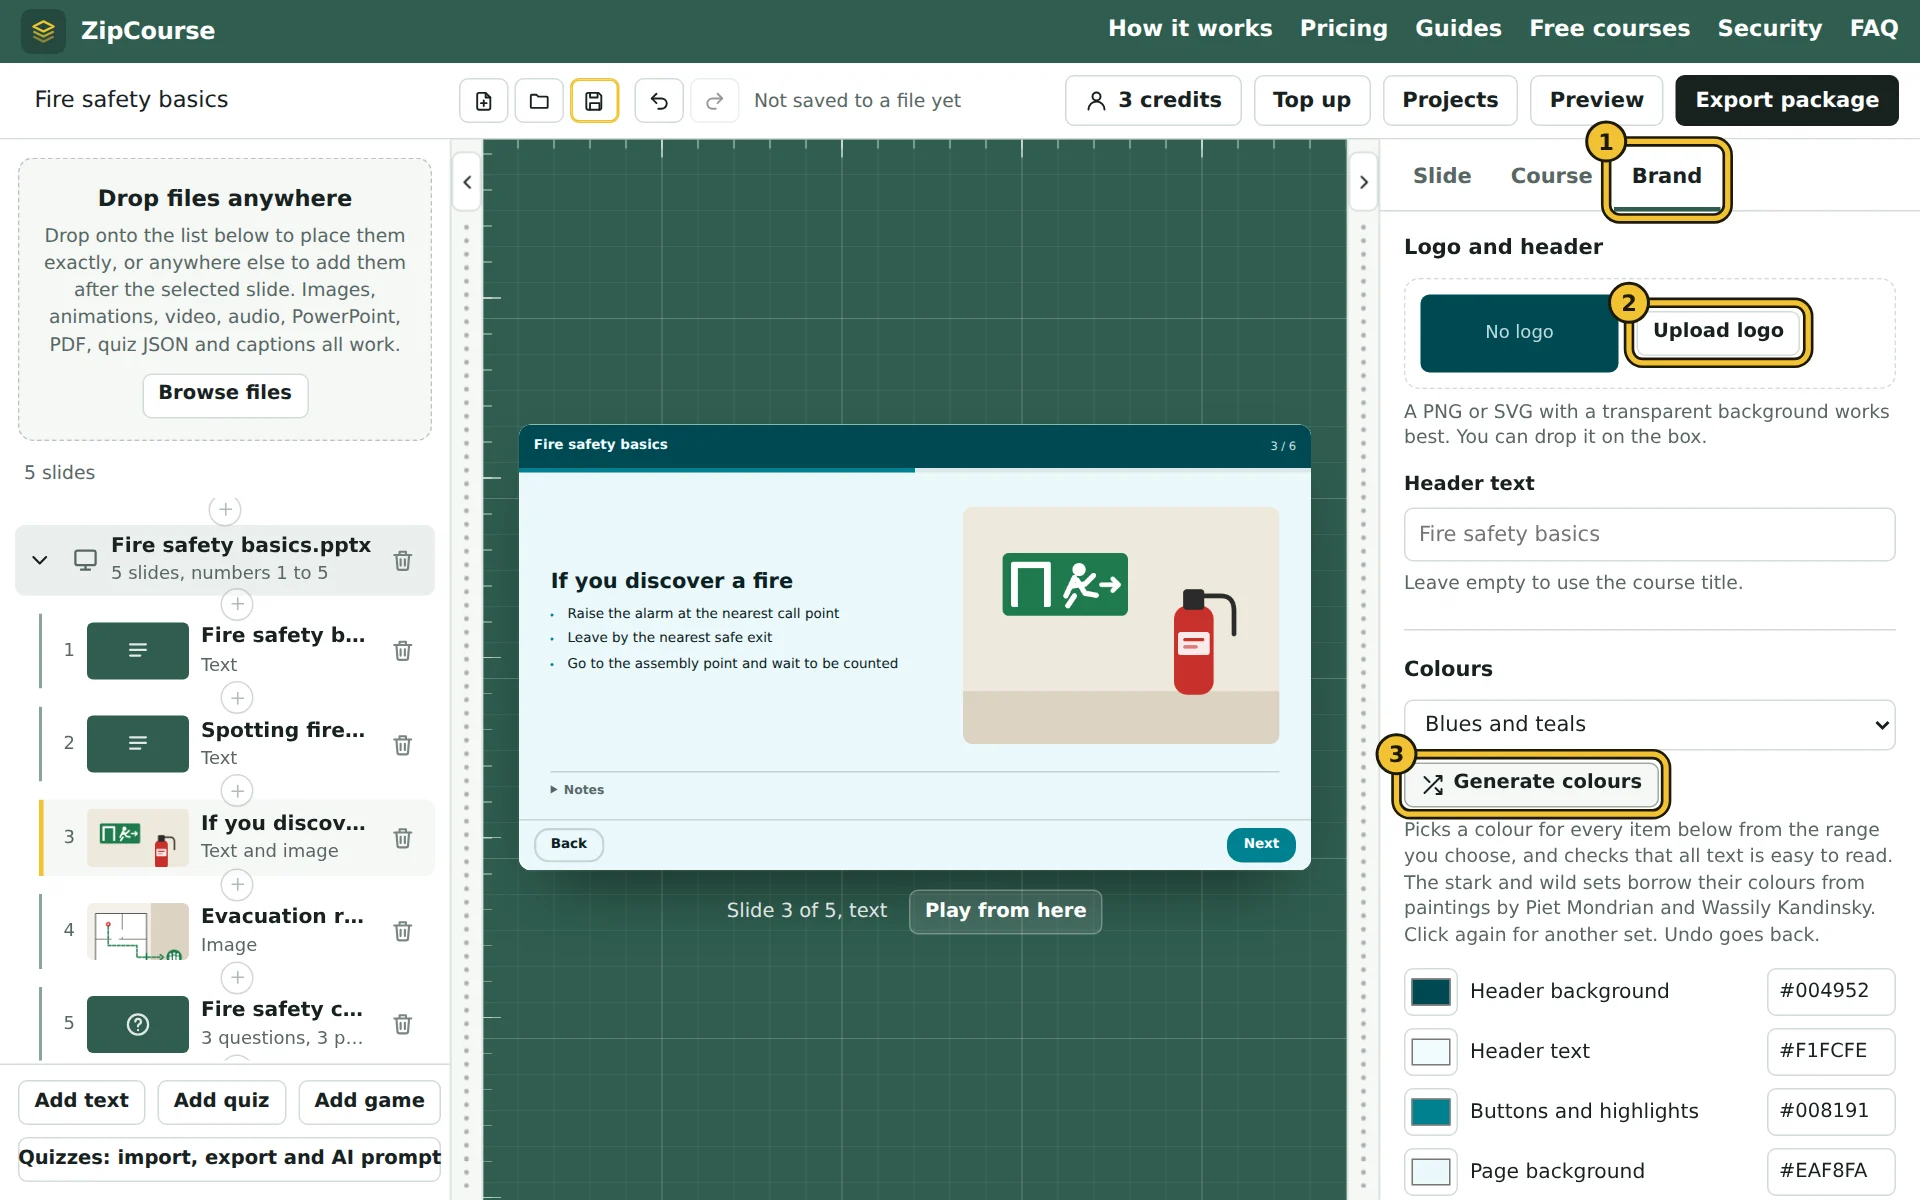Delete the Fire safety basics.pptx group
The width and height of the screenshot is (1920, 1200).
point(403,561)
